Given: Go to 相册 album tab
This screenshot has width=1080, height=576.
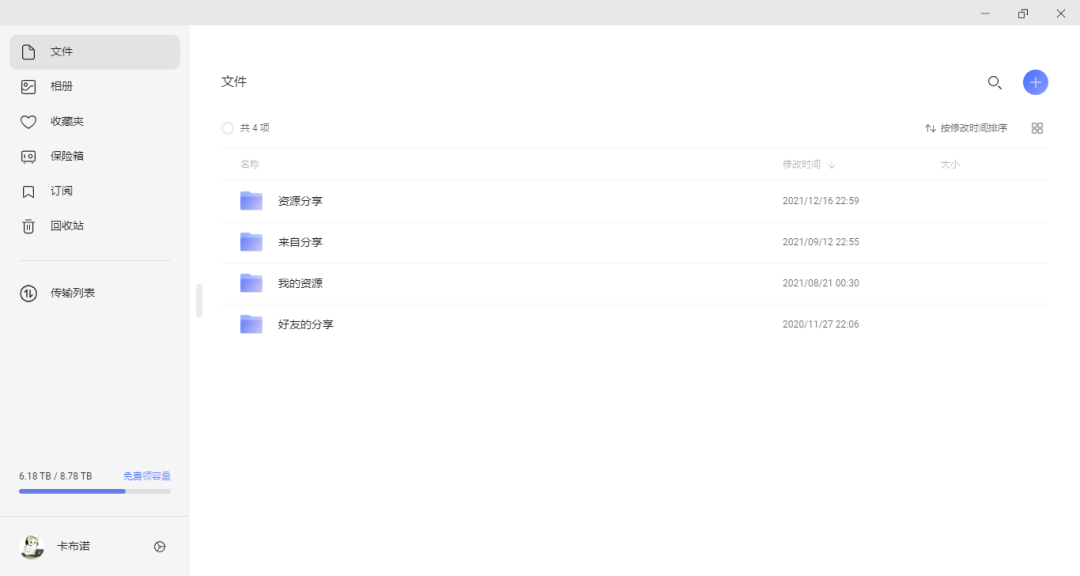Looking at the screenshot, I should click(x=61, y=86).
